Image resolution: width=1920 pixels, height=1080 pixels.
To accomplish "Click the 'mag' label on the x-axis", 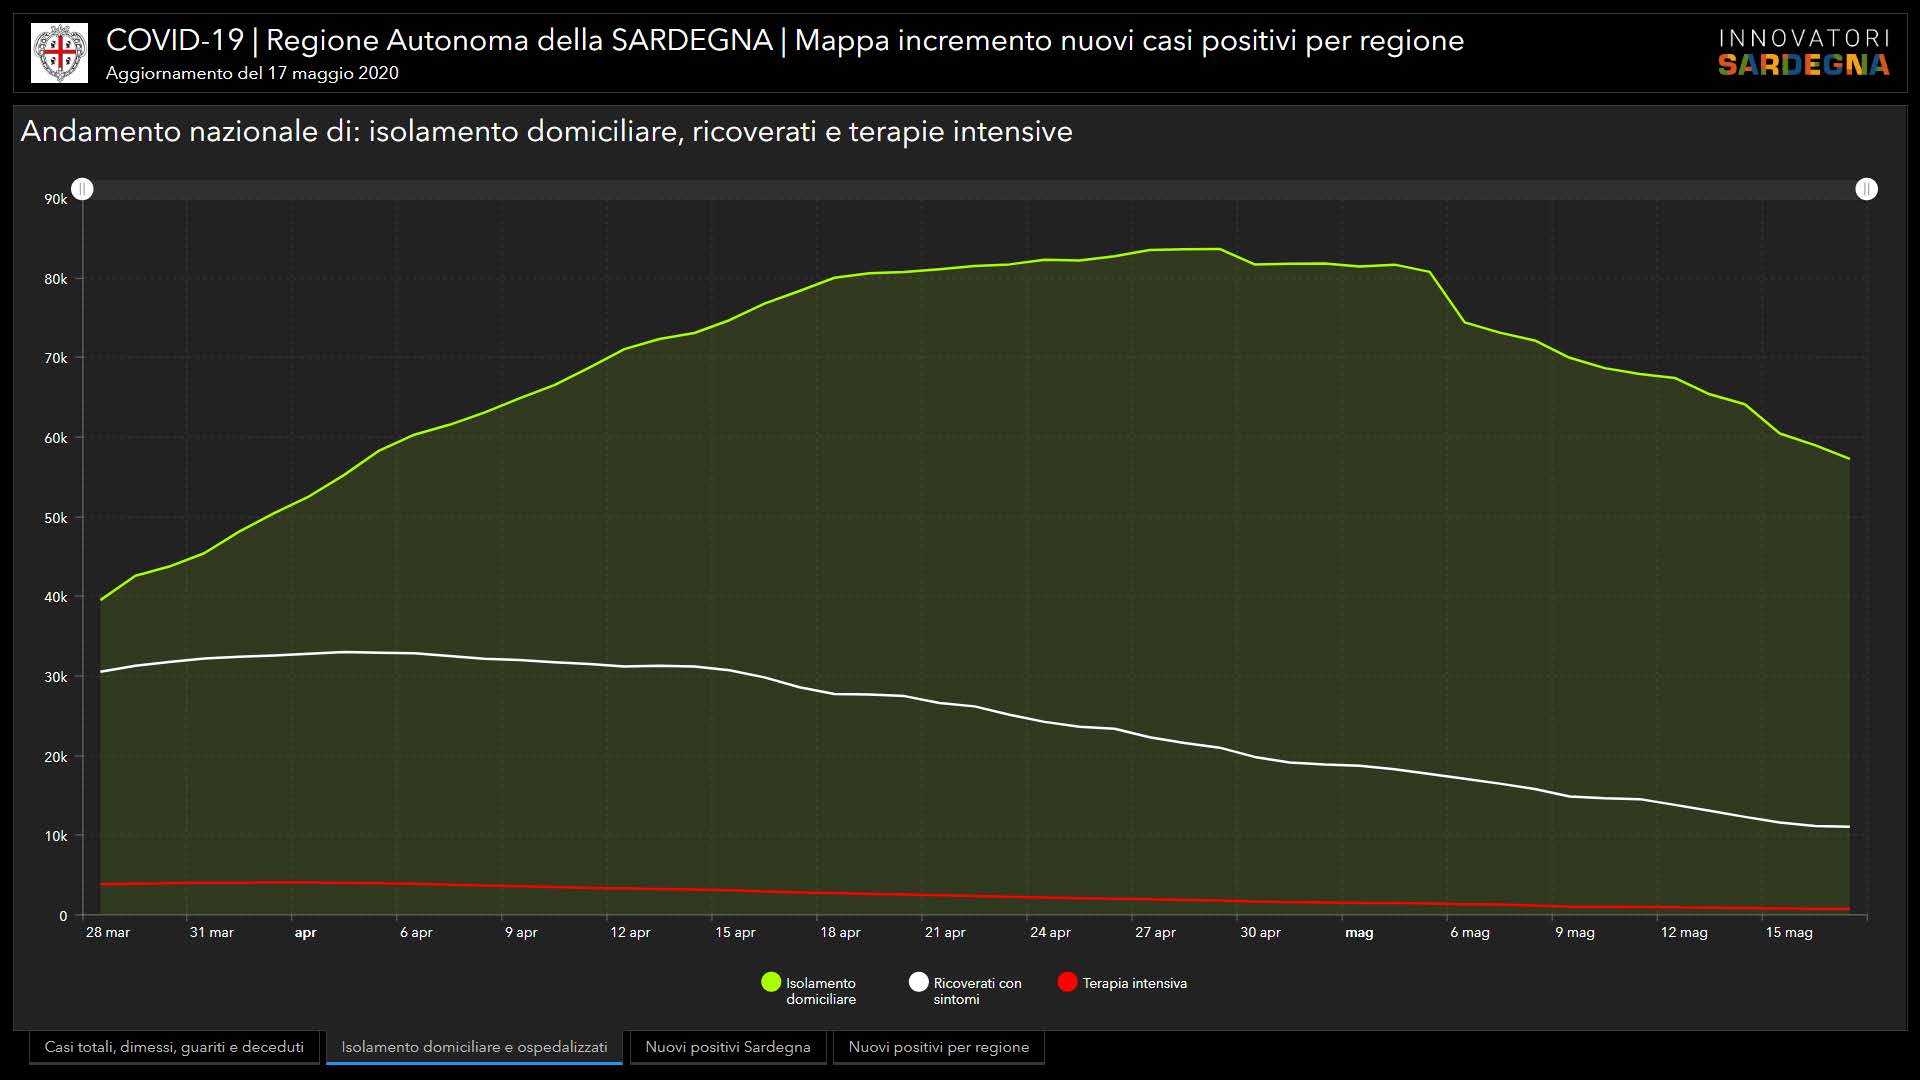I will (1359, 932).
